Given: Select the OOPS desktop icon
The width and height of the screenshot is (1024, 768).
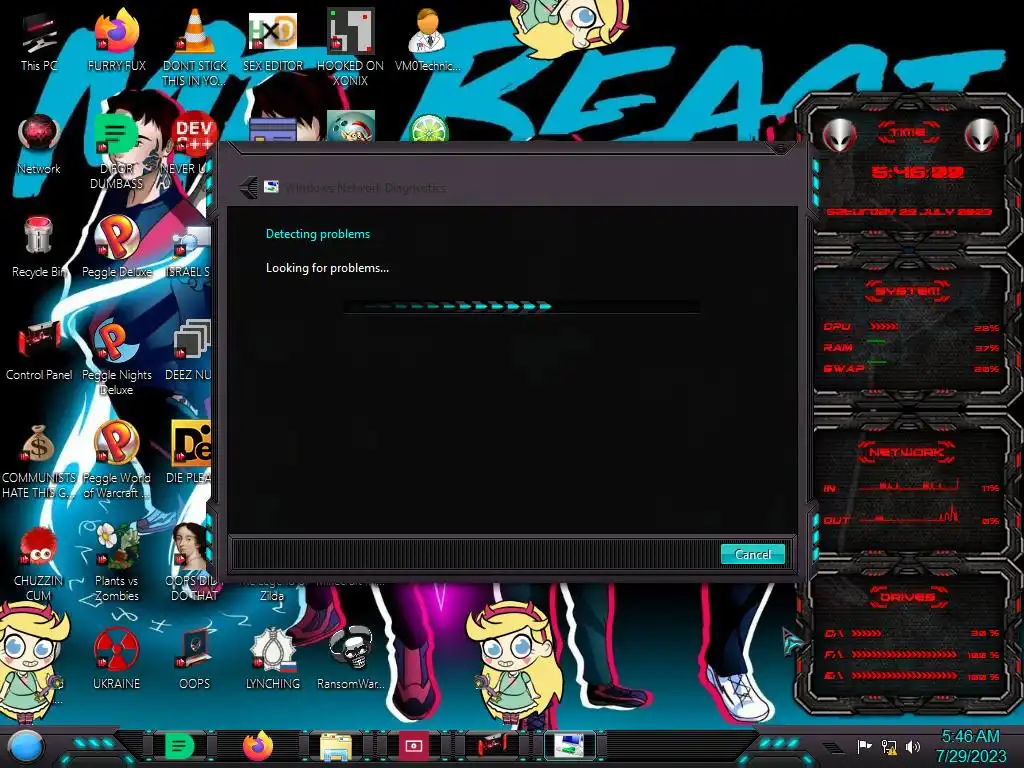Looking at the screenshot, I should click(x=195, y=658).
